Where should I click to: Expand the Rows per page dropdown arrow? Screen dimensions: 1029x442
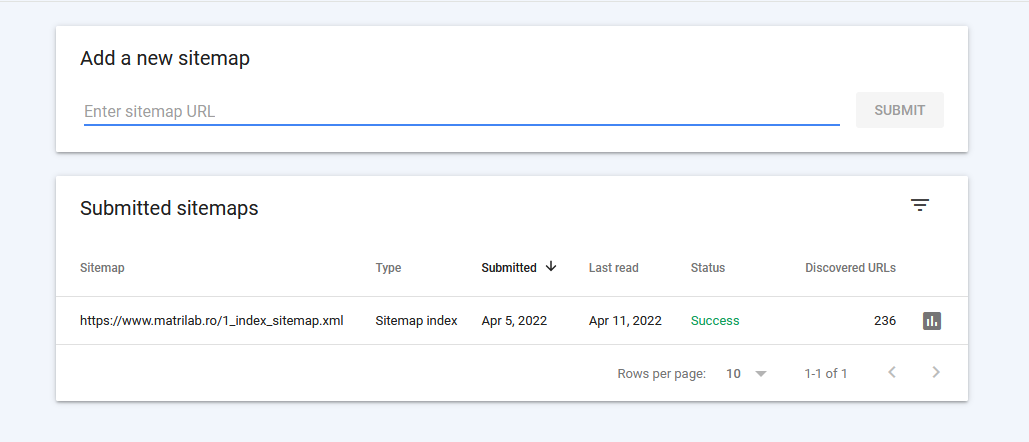point(761,374)
